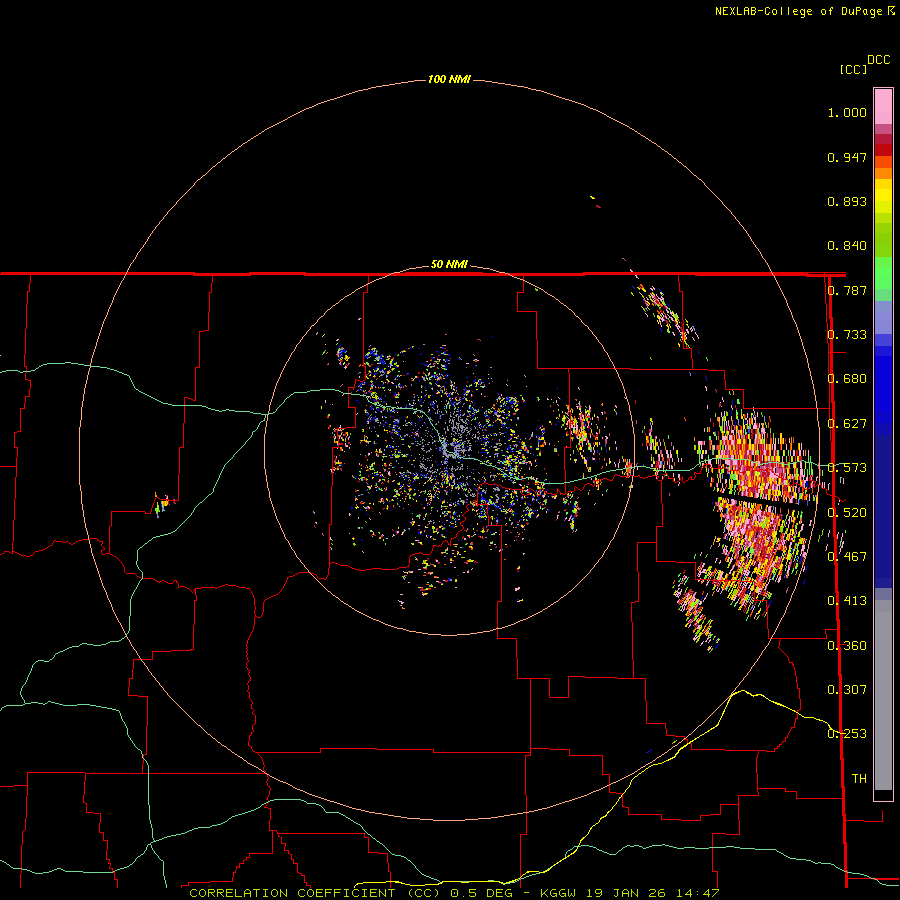Click the 0.520 scale value

tap(847, 512)
